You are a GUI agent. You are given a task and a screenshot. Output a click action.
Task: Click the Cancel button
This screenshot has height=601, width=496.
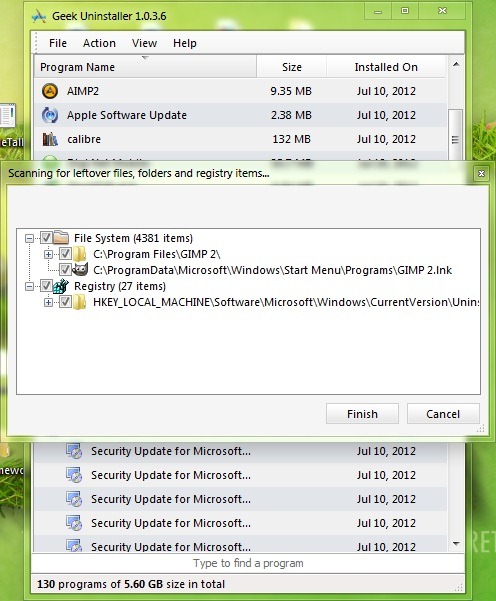tap(443, 414)
